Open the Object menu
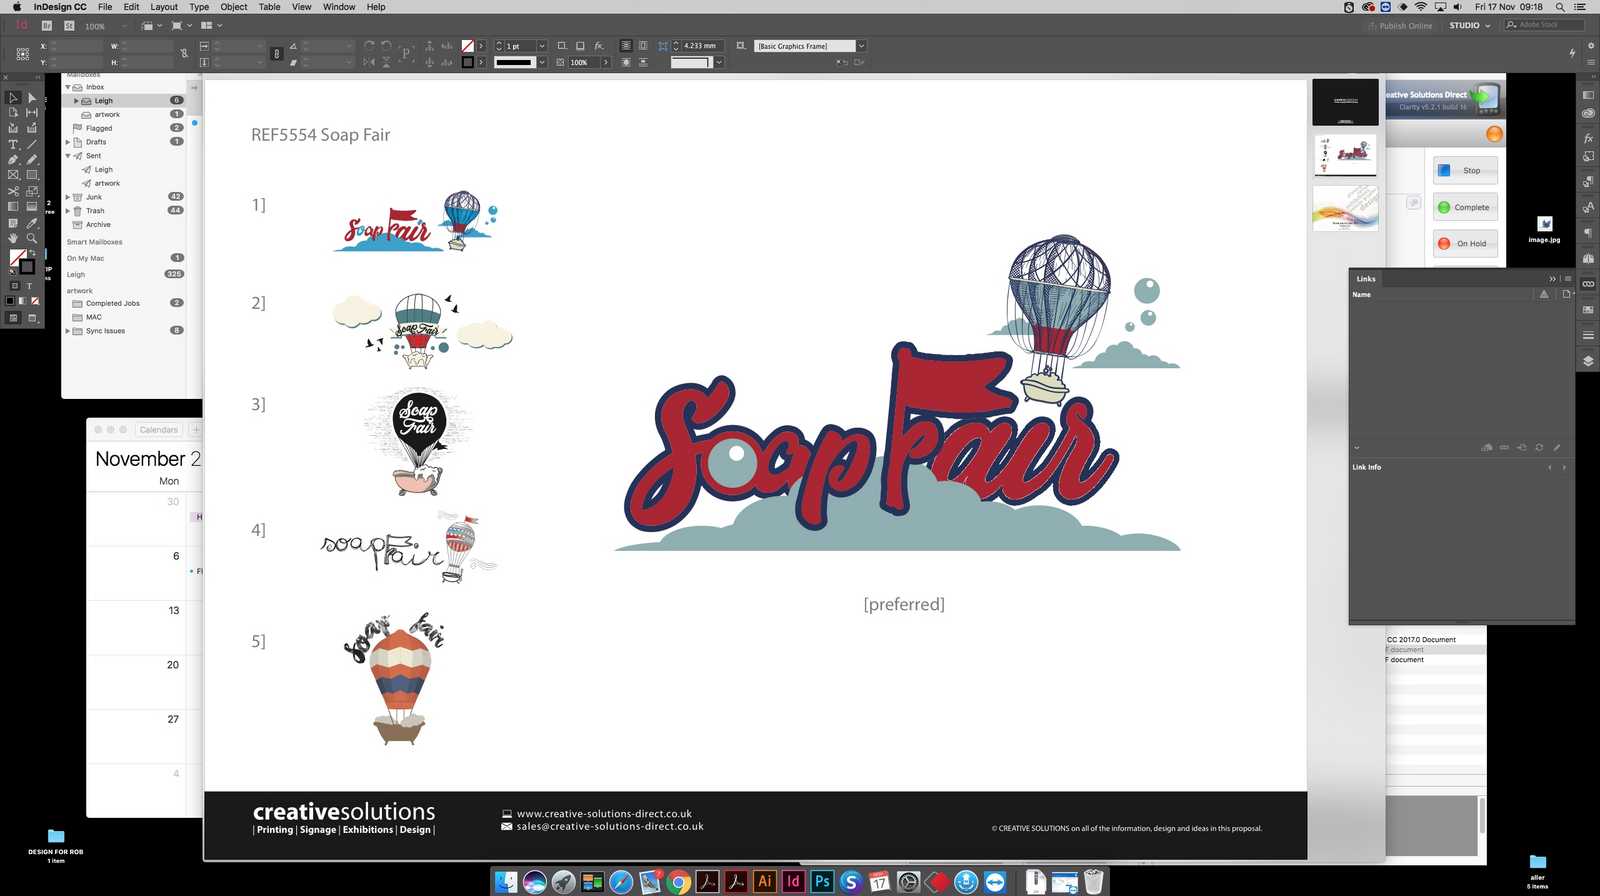1600x896 pixels. (233, 7)
